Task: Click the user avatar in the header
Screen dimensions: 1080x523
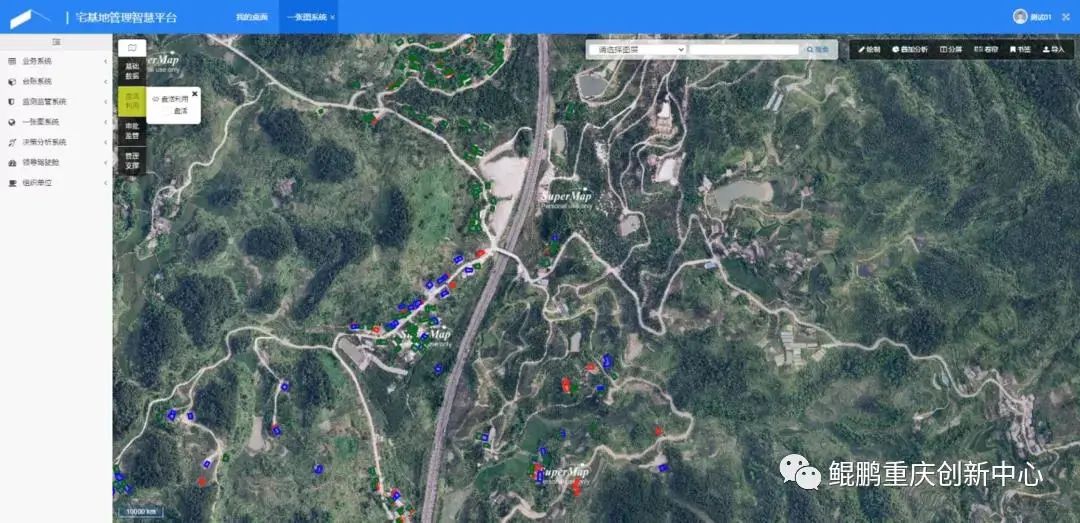Action: (x=1020, y=16)
